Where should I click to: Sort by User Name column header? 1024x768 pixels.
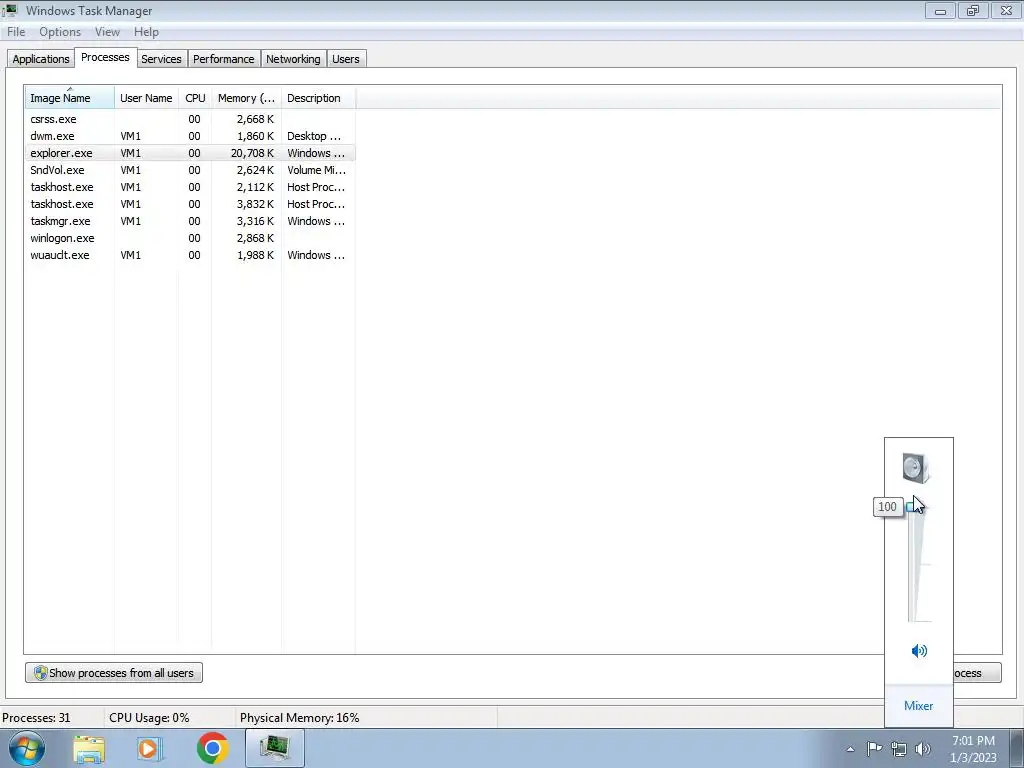pyautogui.click(x=146, y=98)
